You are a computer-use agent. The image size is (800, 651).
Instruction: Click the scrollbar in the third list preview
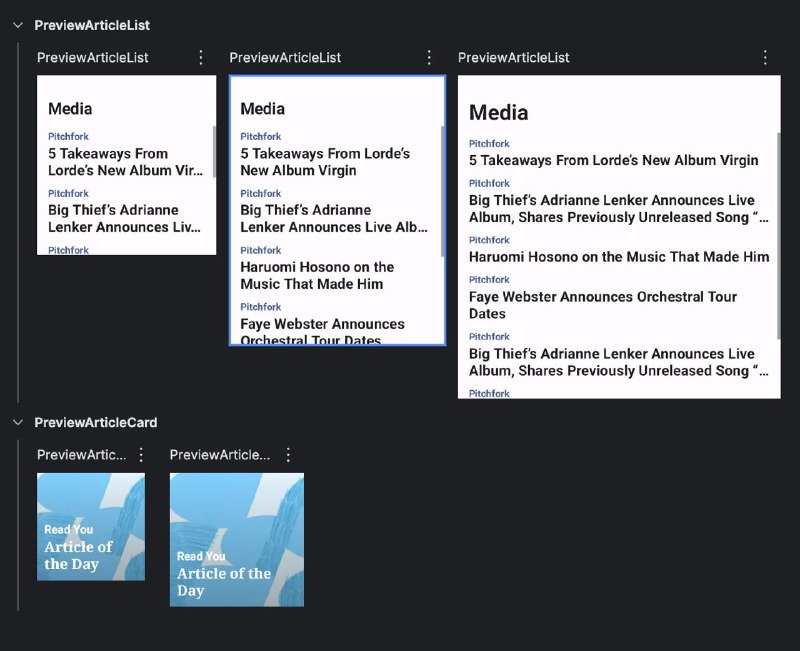coord(779,236)
